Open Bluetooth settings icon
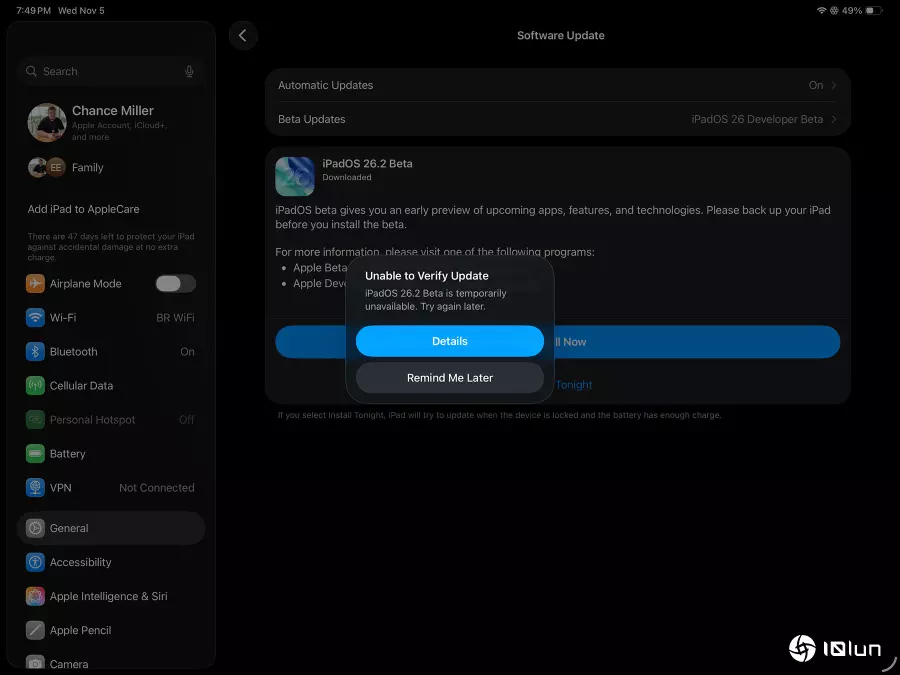This screenshot has width=900, height=675. click(36, 352)
